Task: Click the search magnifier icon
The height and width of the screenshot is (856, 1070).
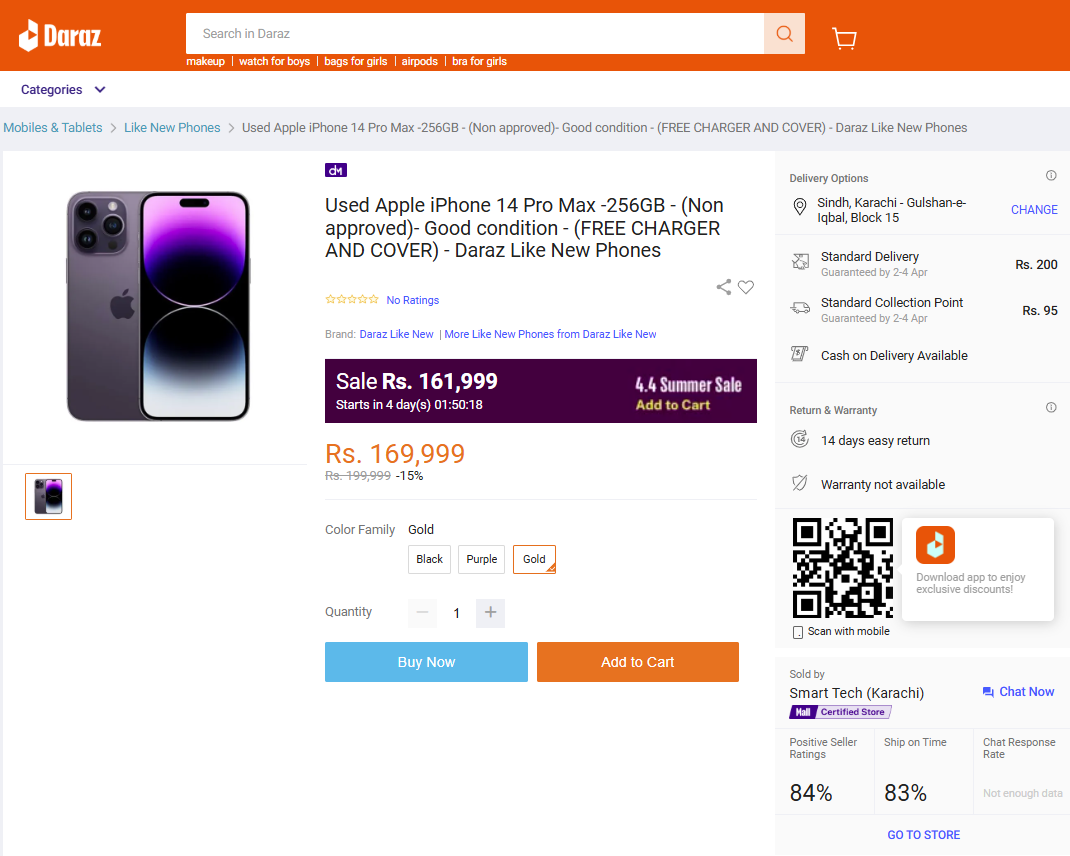Action: pos(784,33)
